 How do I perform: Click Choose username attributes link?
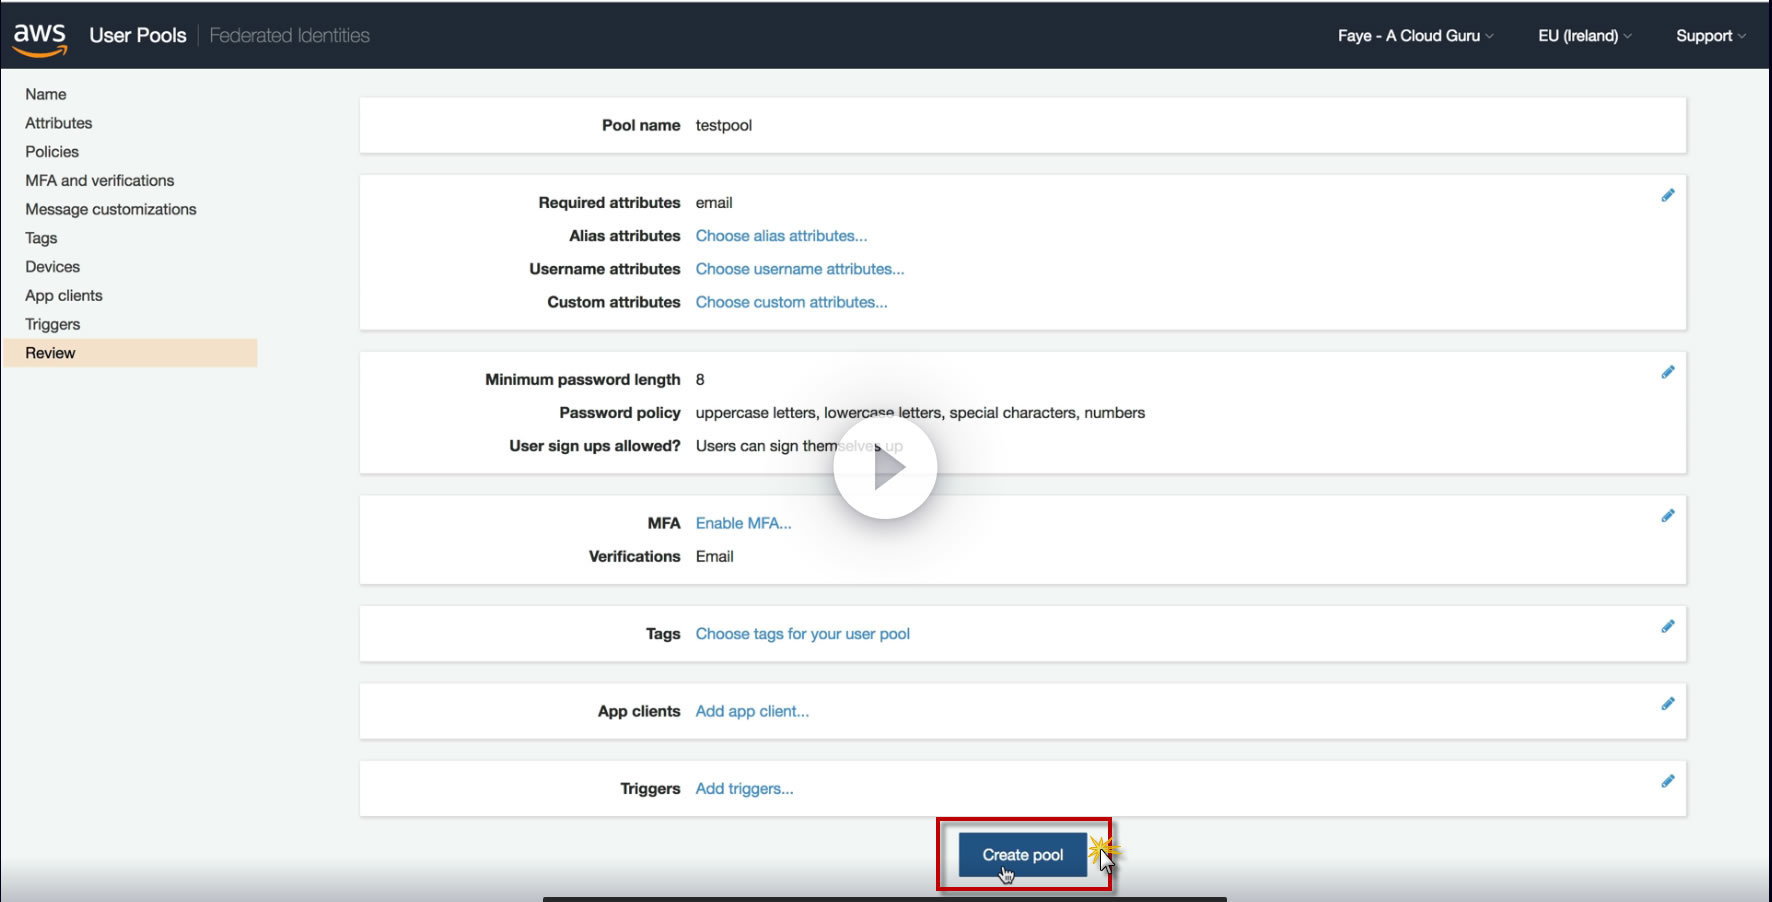[800, 269]
